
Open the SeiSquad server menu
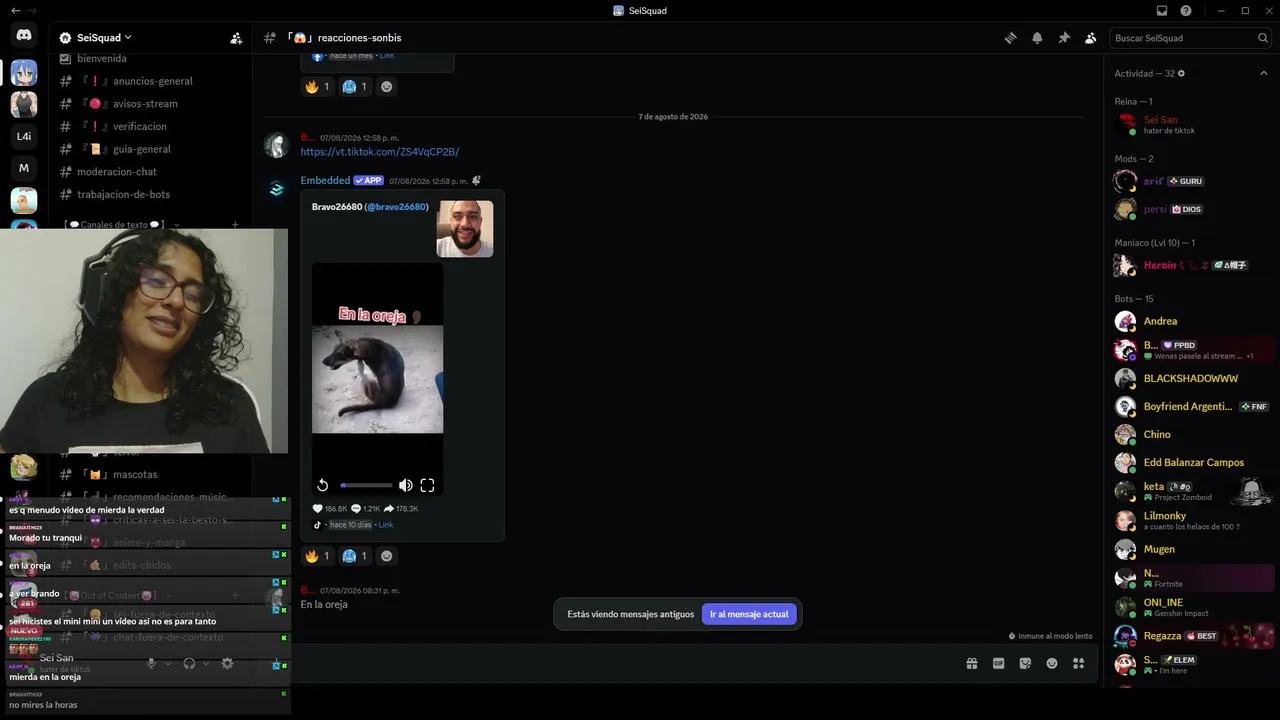(104, 38)
